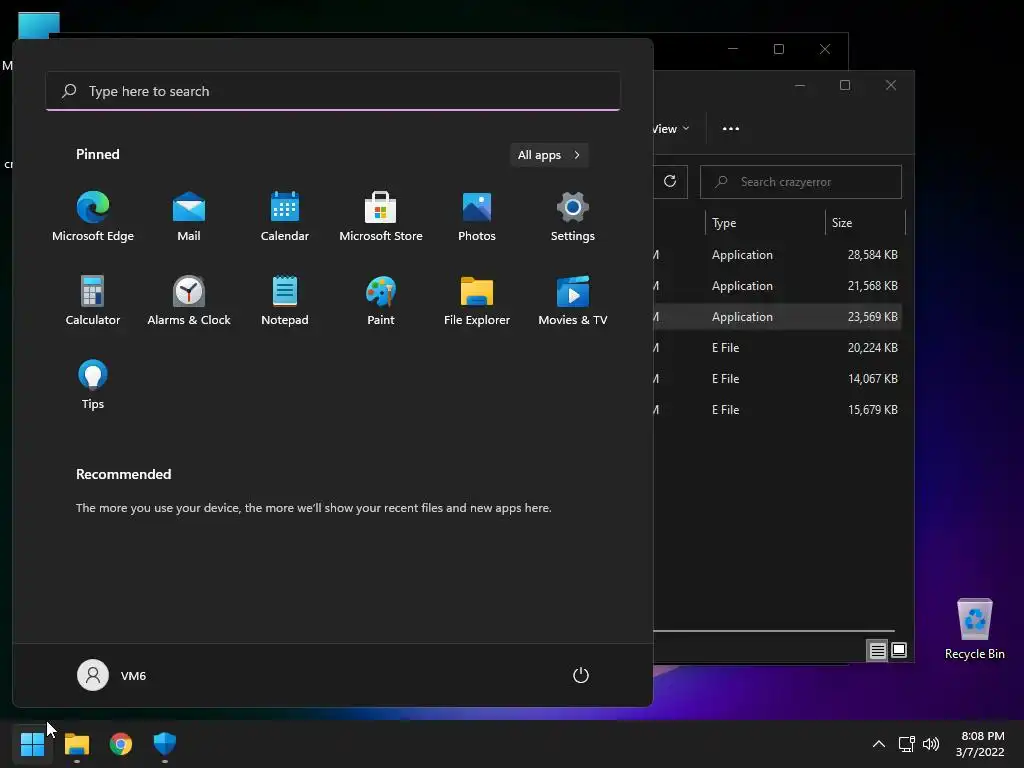Open the See more (...) menu in File Explorer
This screenshot has height=768, width=1024.
click(731, 129)
